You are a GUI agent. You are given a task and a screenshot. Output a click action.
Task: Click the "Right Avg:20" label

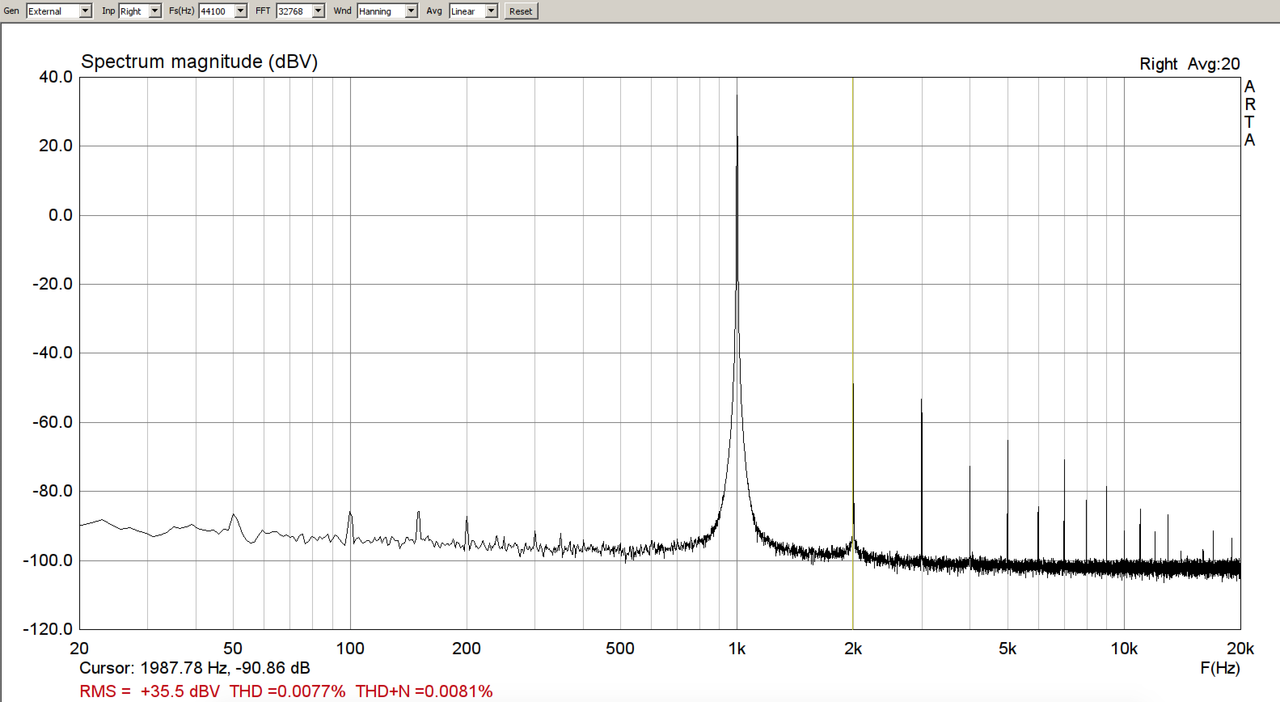click(x=1190, y=64)
